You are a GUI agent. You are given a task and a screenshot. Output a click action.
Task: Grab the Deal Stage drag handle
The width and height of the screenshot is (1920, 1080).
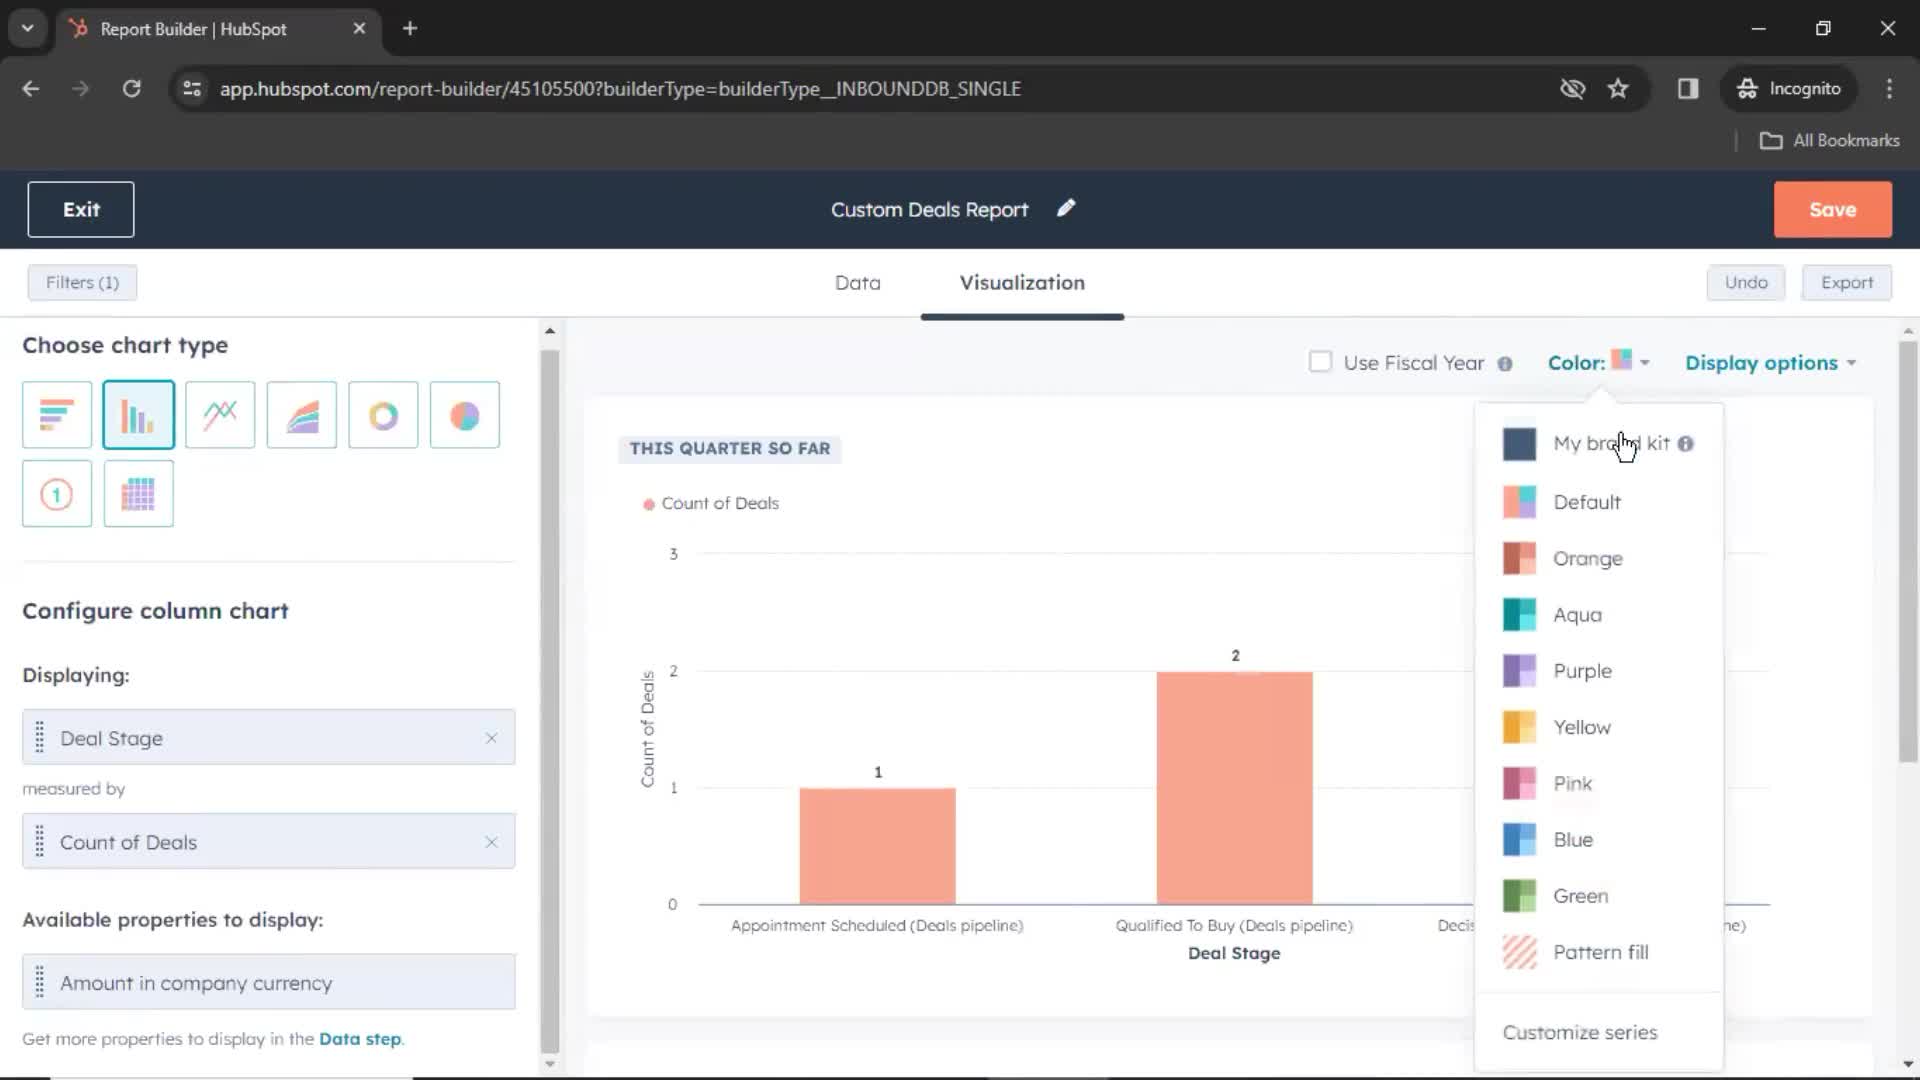40,738
